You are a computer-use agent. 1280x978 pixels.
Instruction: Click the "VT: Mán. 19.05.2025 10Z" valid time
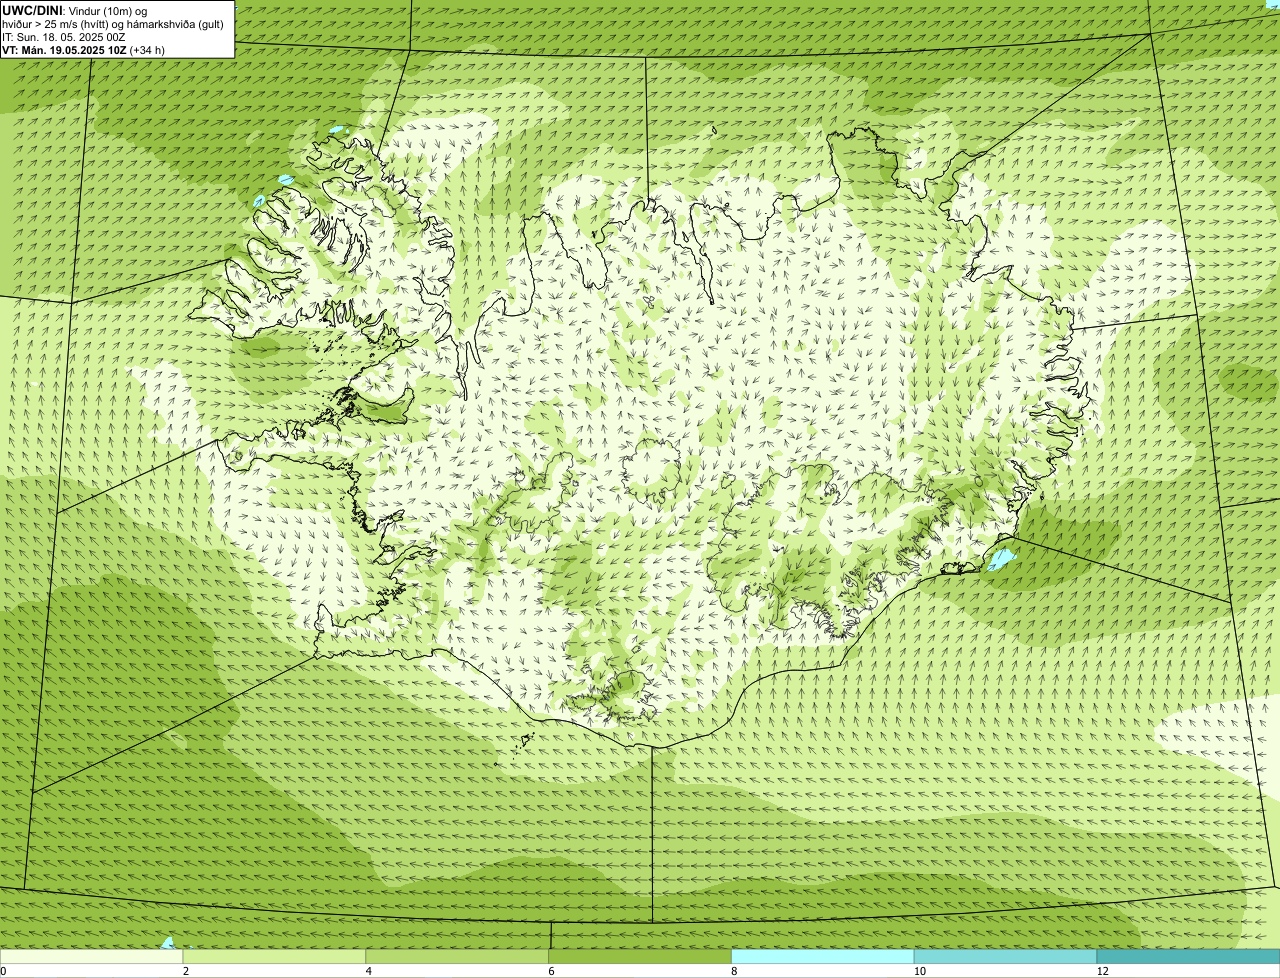[64, 50]
